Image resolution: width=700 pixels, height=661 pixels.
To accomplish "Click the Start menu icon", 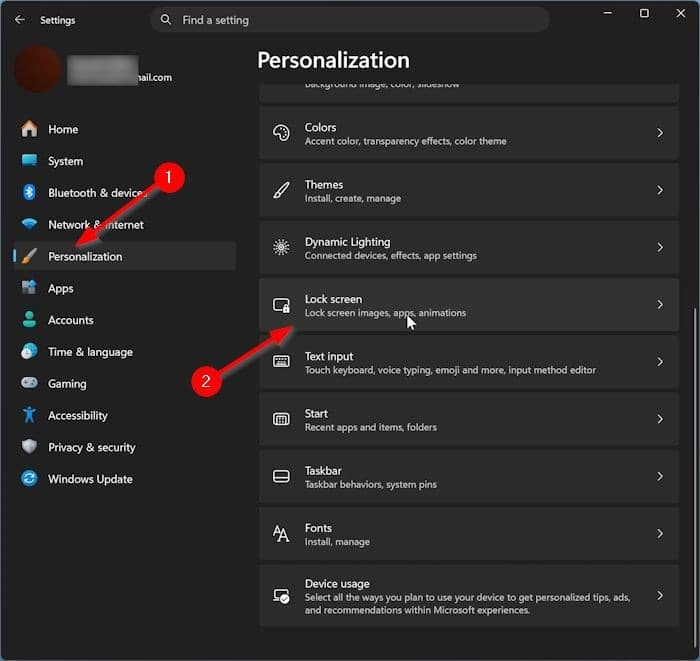I will pos(281,419).
